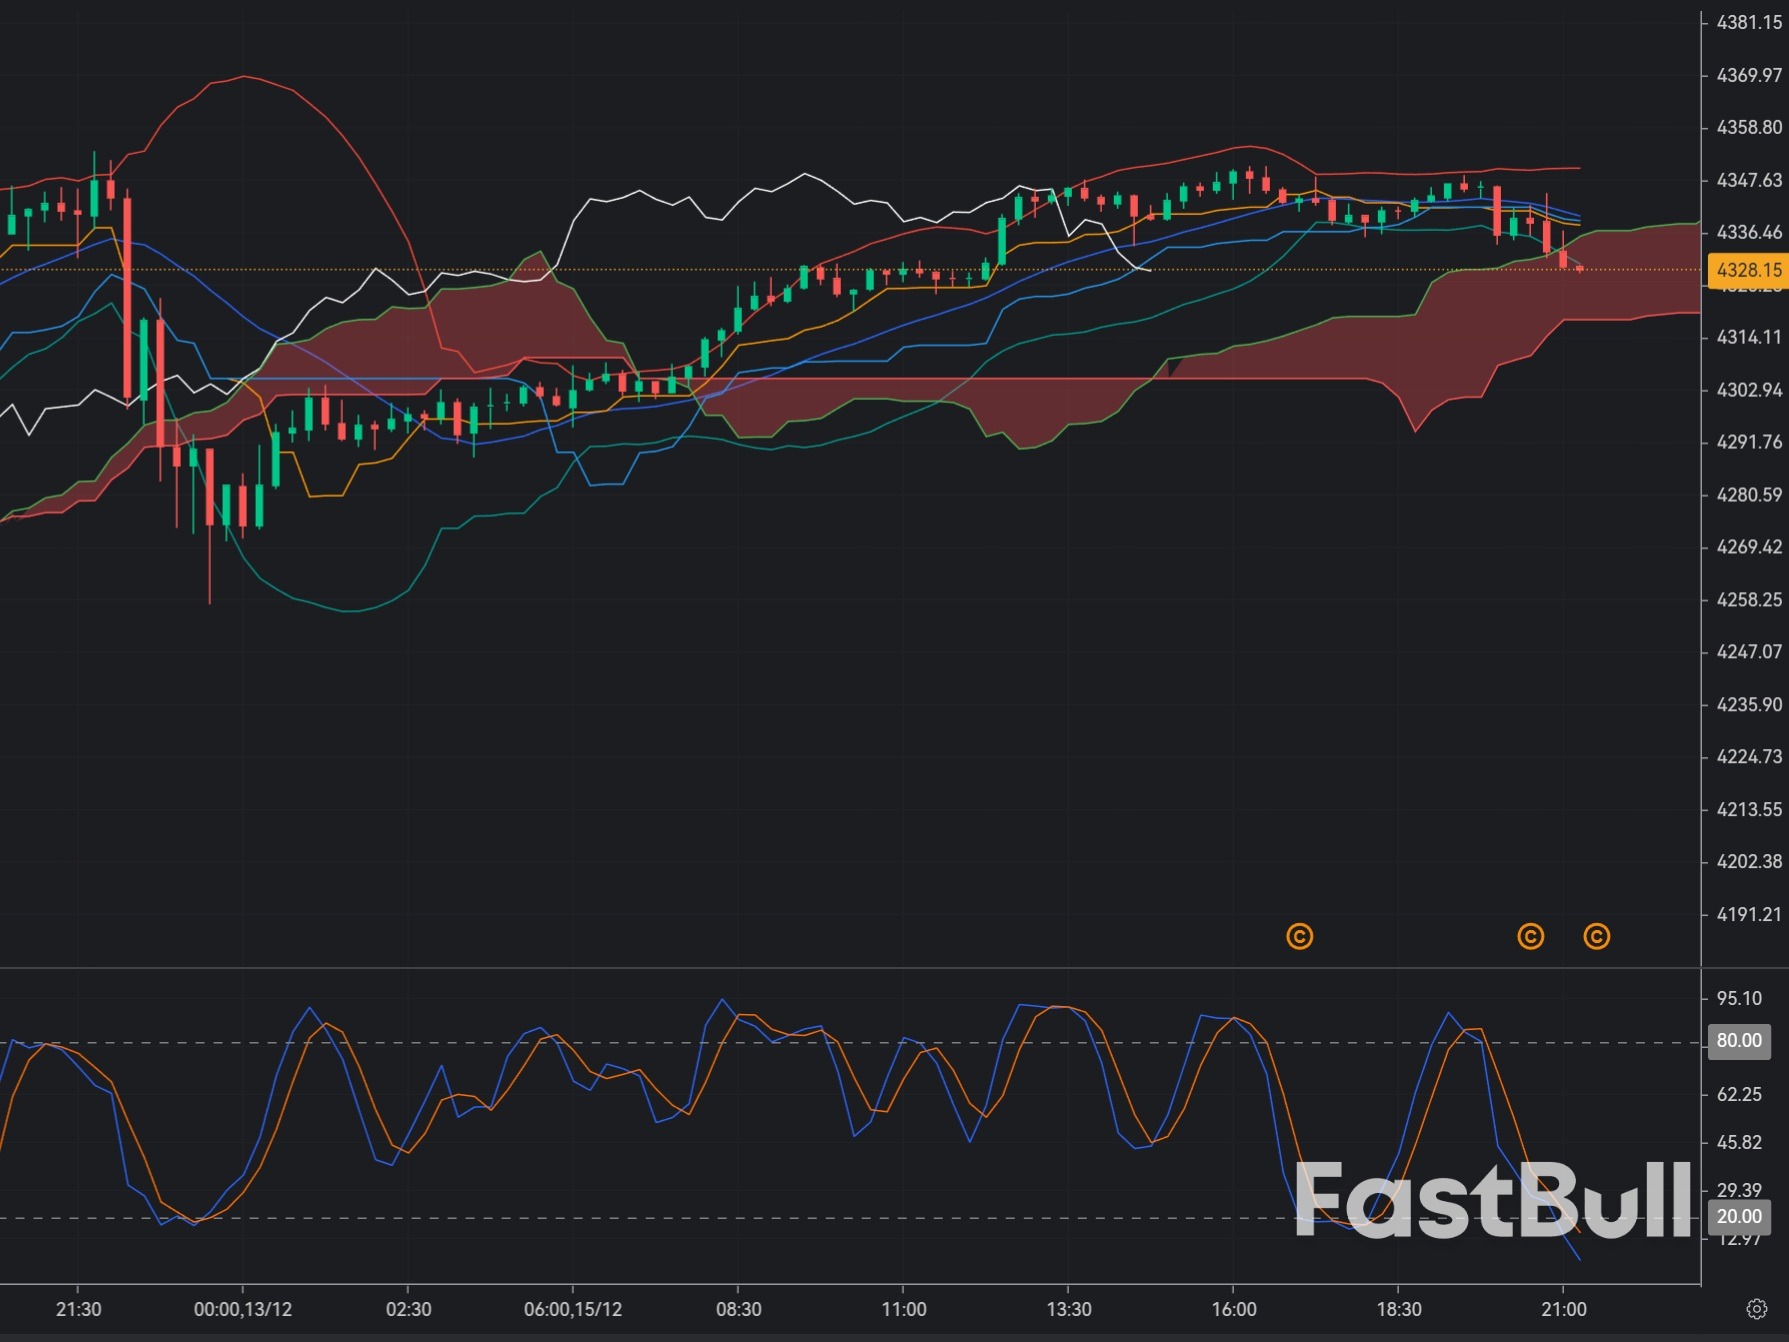Click the 20.00 oversold level label
This screenshot has width=1789, height=1342.
1739,1217
